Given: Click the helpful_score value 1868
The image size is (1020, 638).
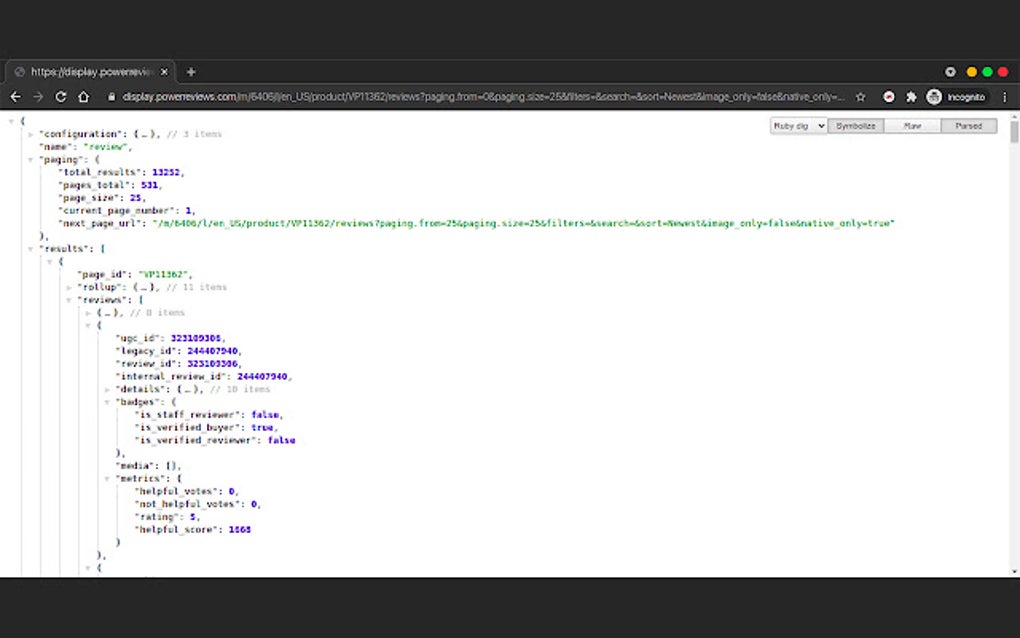Looking at the screenshot, I should [x=239, y=529].
